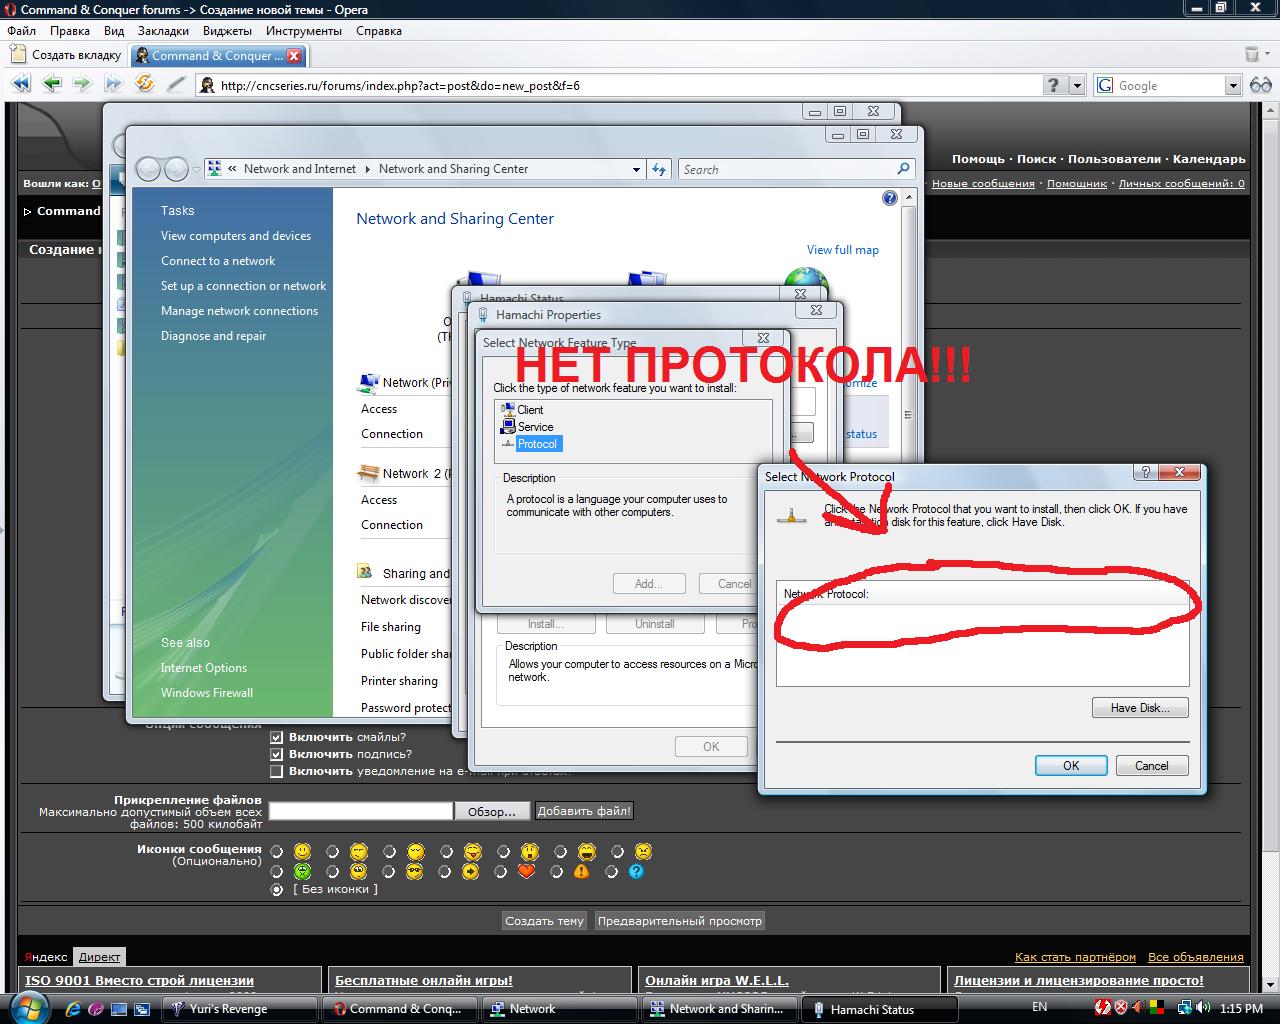Image resolution: width=1280 pixels, height=1024 pixels.
Task: Click the blue question mark message icon
Action: click(x=636, y=871)
